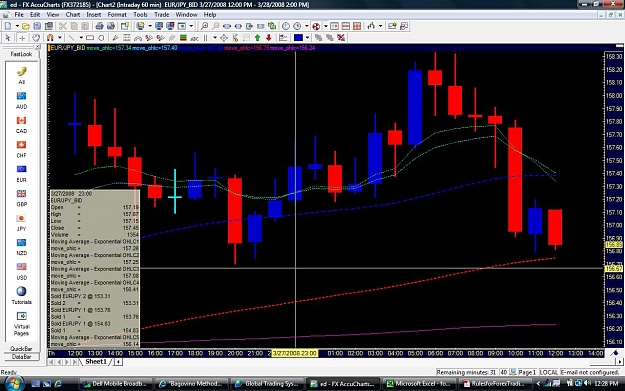Image resolution: width=625 pixels, height=391 pixels.
Task: Select the AUD flag in FastLook
Action: pos(22,100)
